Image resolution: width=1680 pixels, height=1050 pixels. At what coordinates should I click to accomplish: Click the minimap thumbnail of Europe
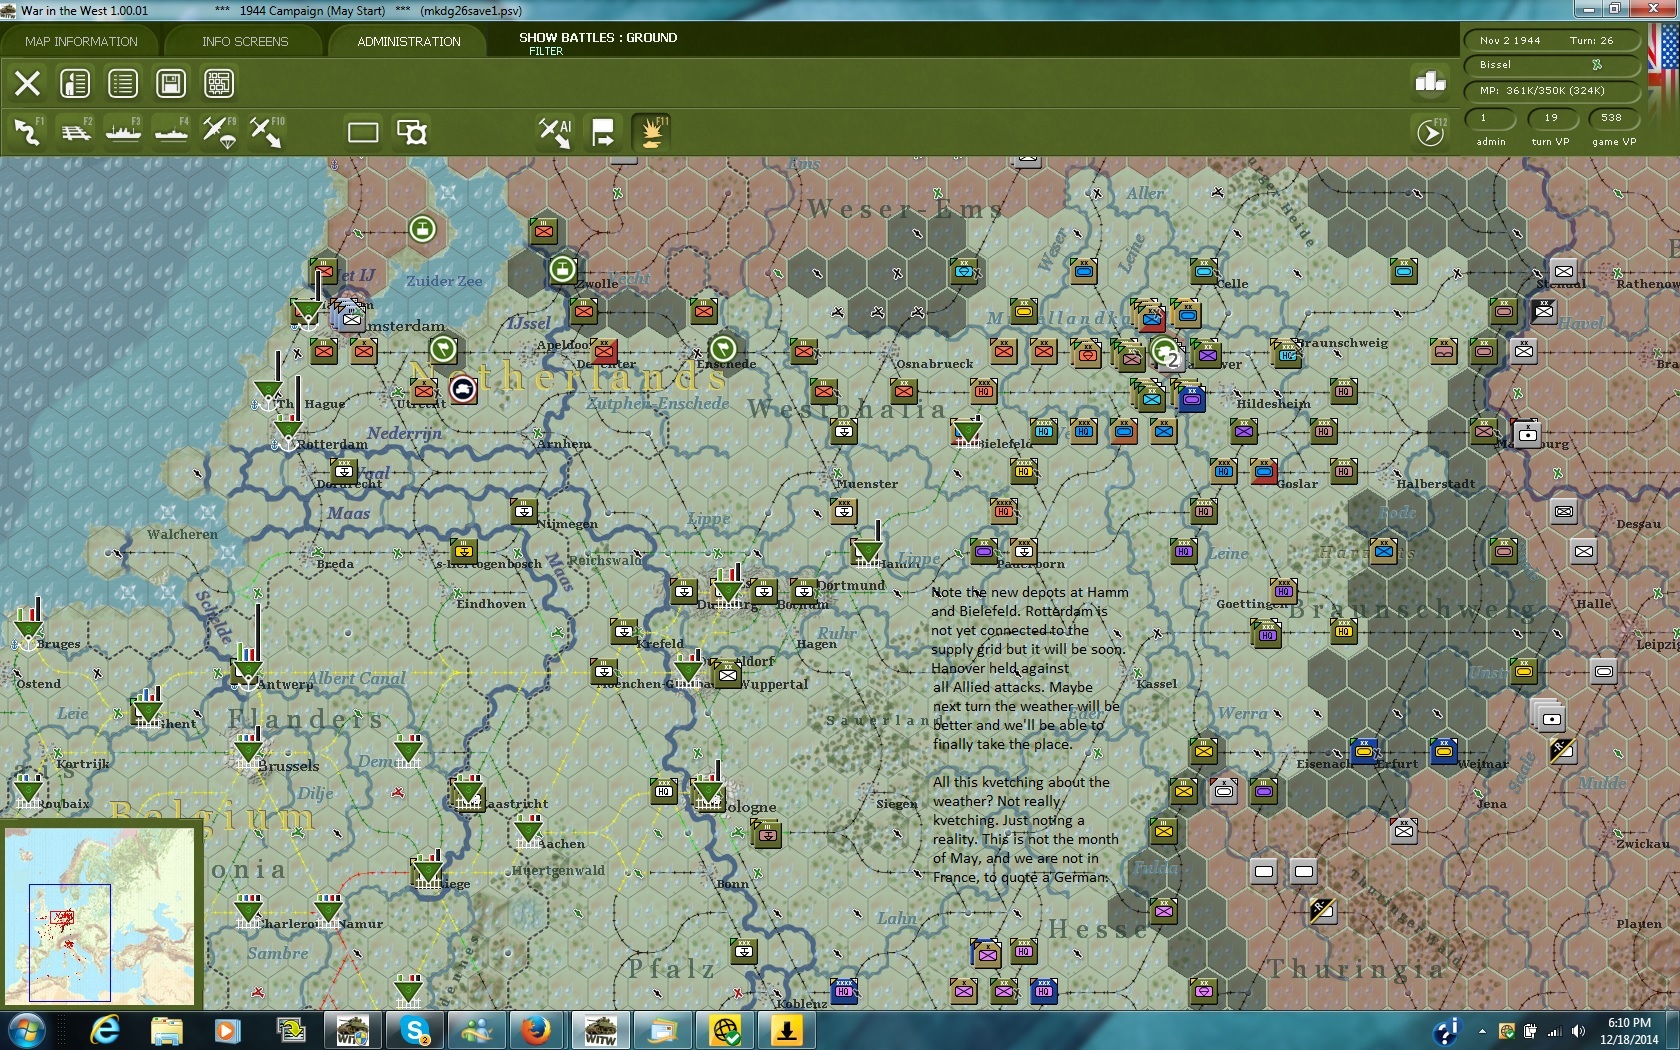coord(100,915)
